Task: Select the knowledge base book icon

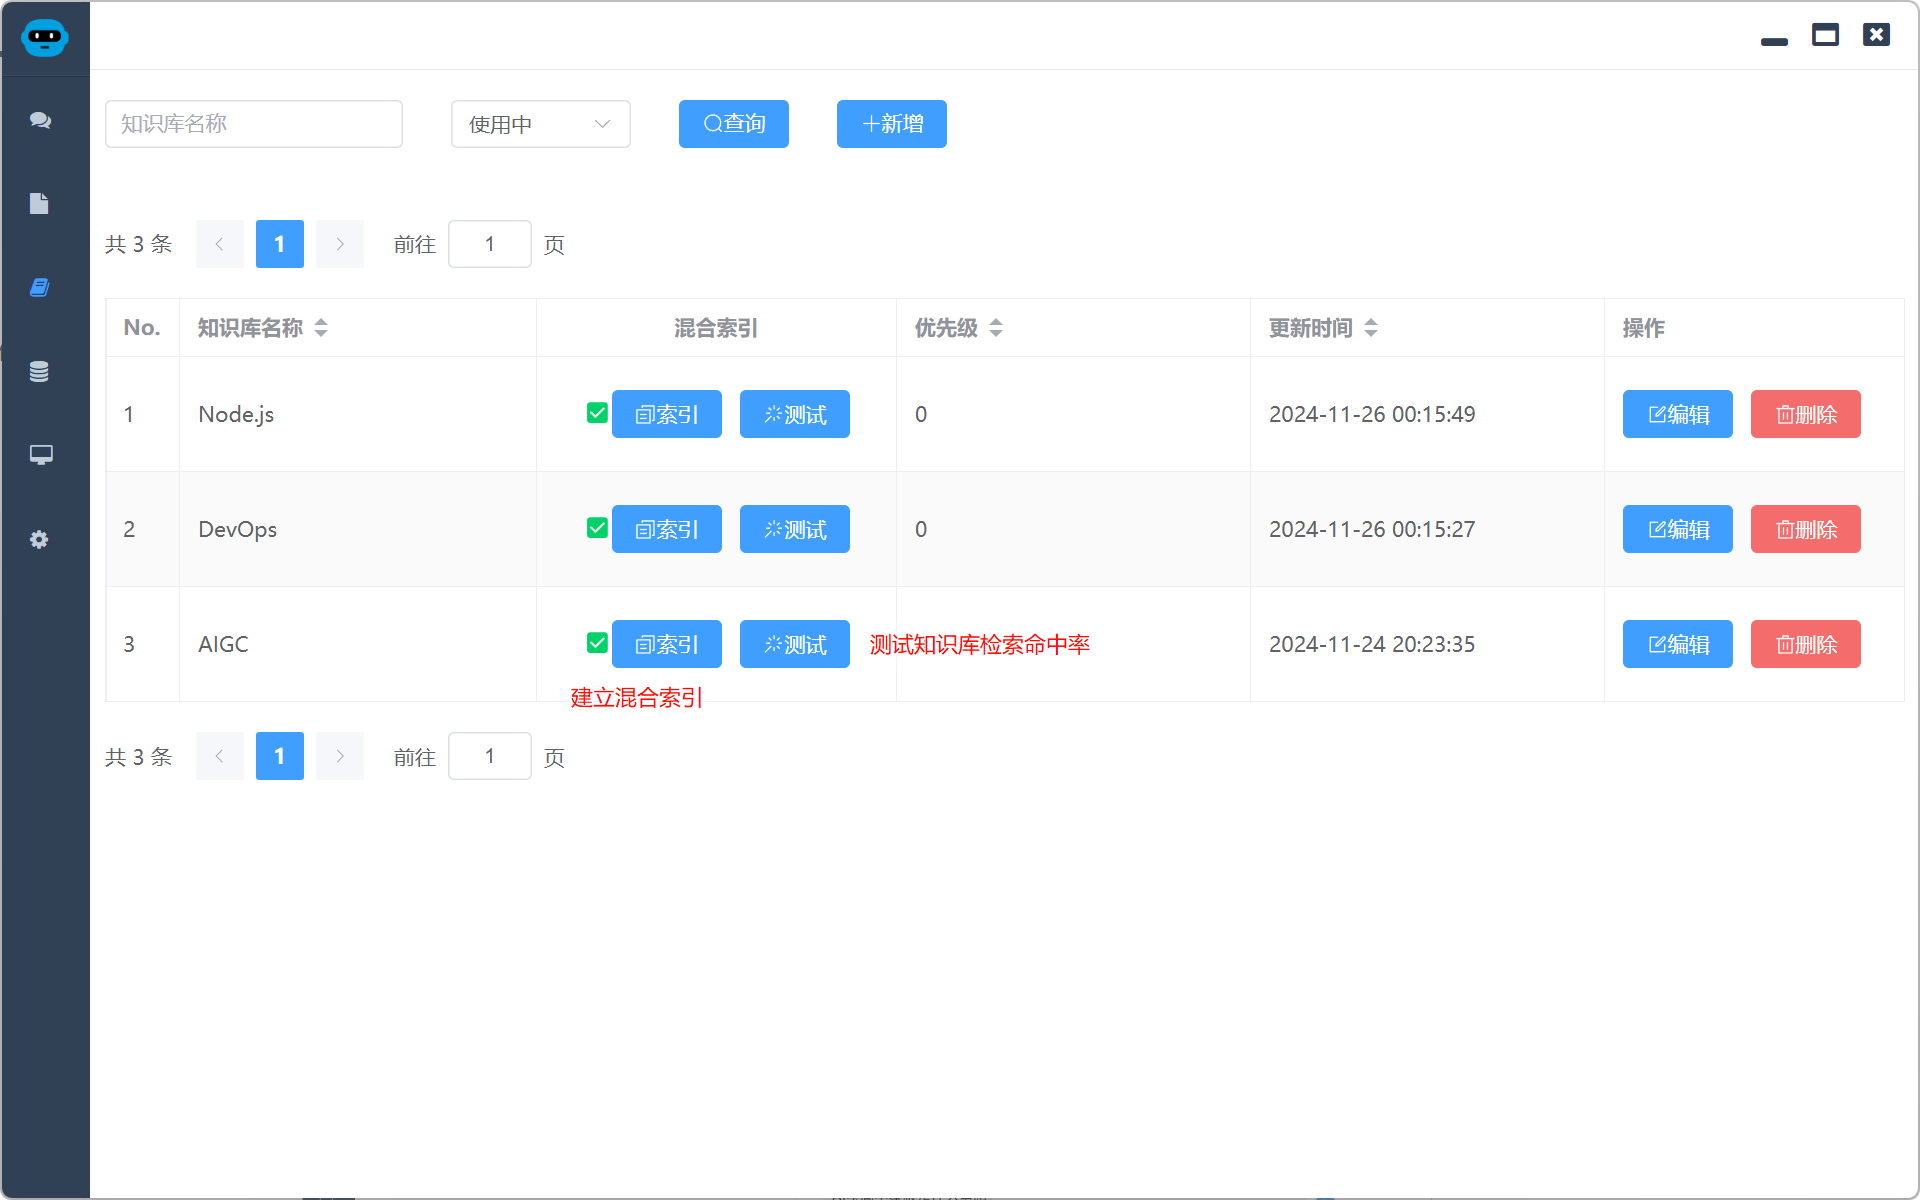Action: coord(39,288)
